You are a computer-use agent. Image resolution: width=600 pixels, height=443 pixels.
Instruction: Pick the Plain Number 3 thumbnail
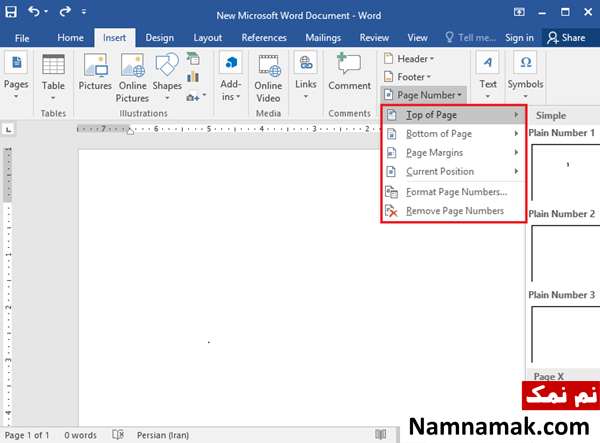566,334
